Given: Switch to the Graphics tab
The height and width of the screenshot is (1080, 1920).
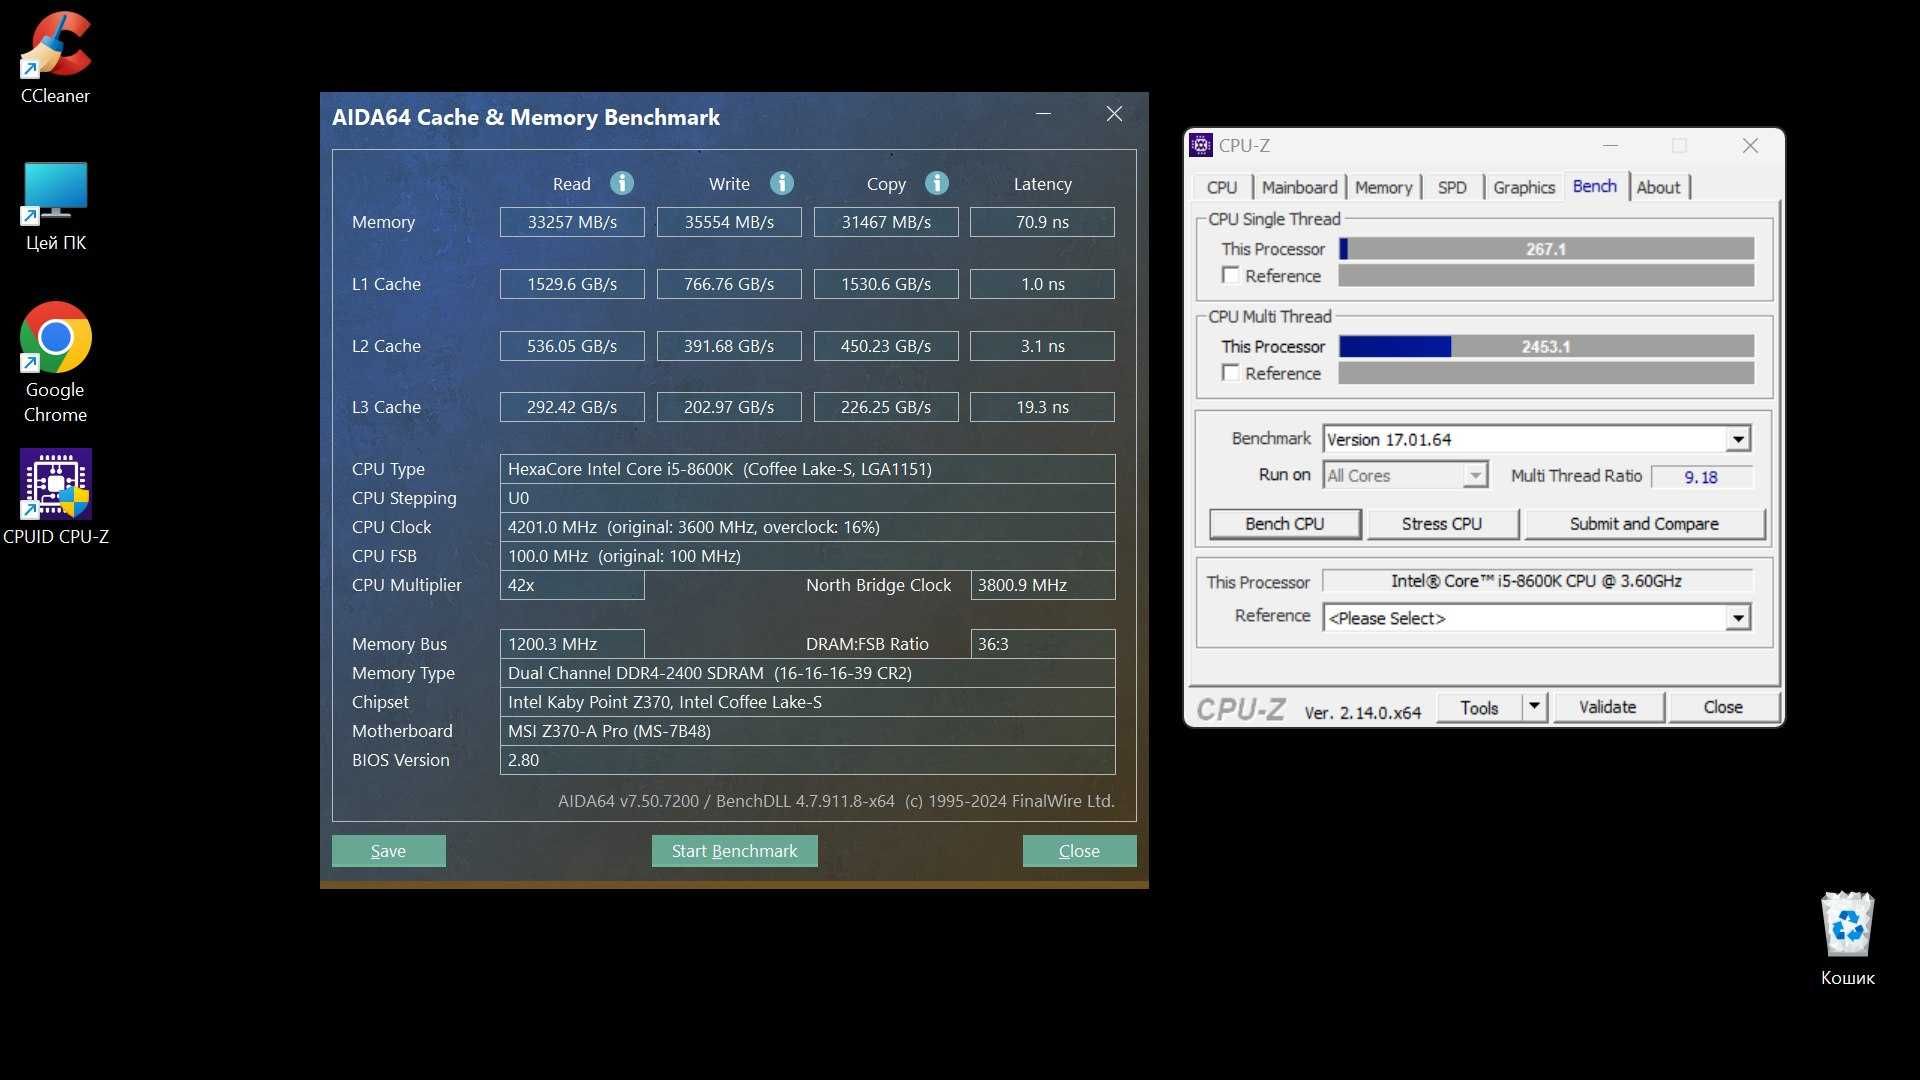Looking at the screenshot, I should (1524, 187).
